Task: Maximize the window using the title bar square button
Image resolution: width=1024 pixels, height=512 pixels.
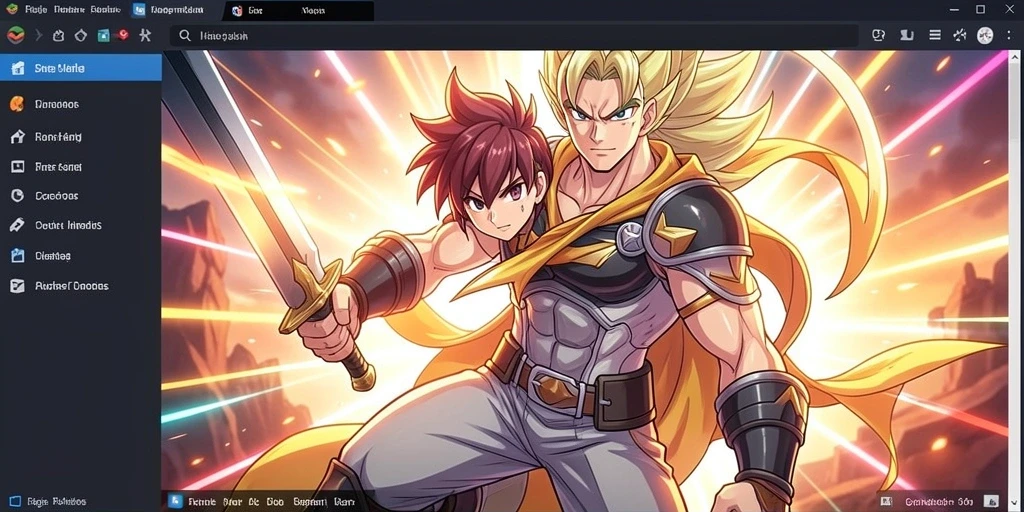Action: pos(980,9)
